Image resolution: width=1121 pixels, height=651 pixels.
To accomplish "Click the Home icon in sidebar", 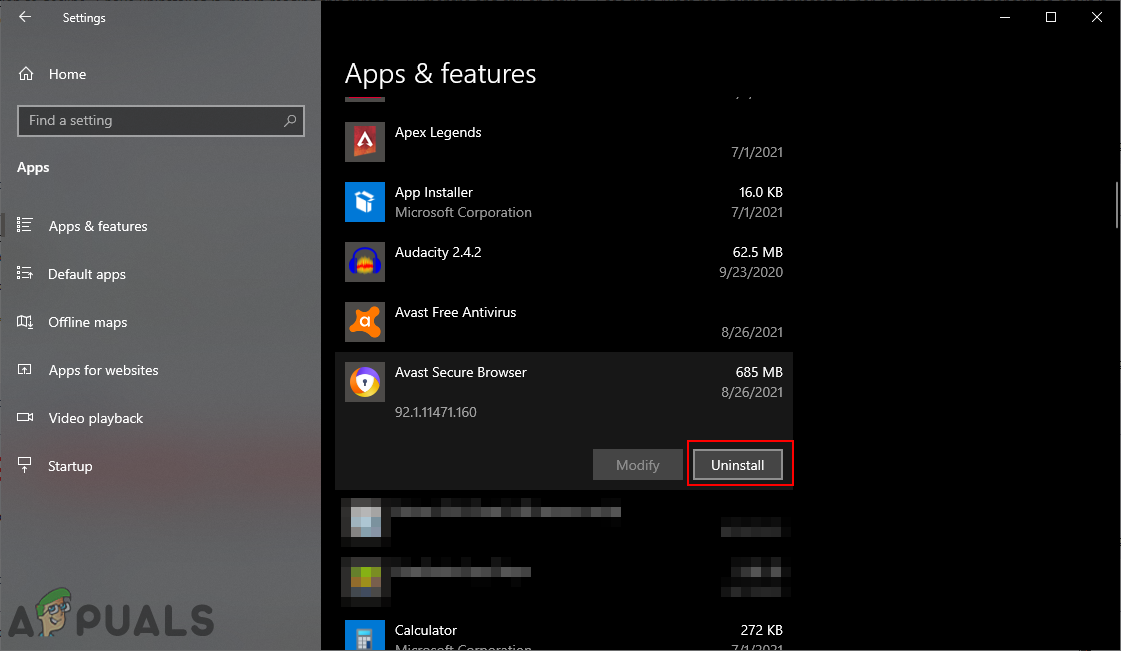I will [x=26, y=74].
